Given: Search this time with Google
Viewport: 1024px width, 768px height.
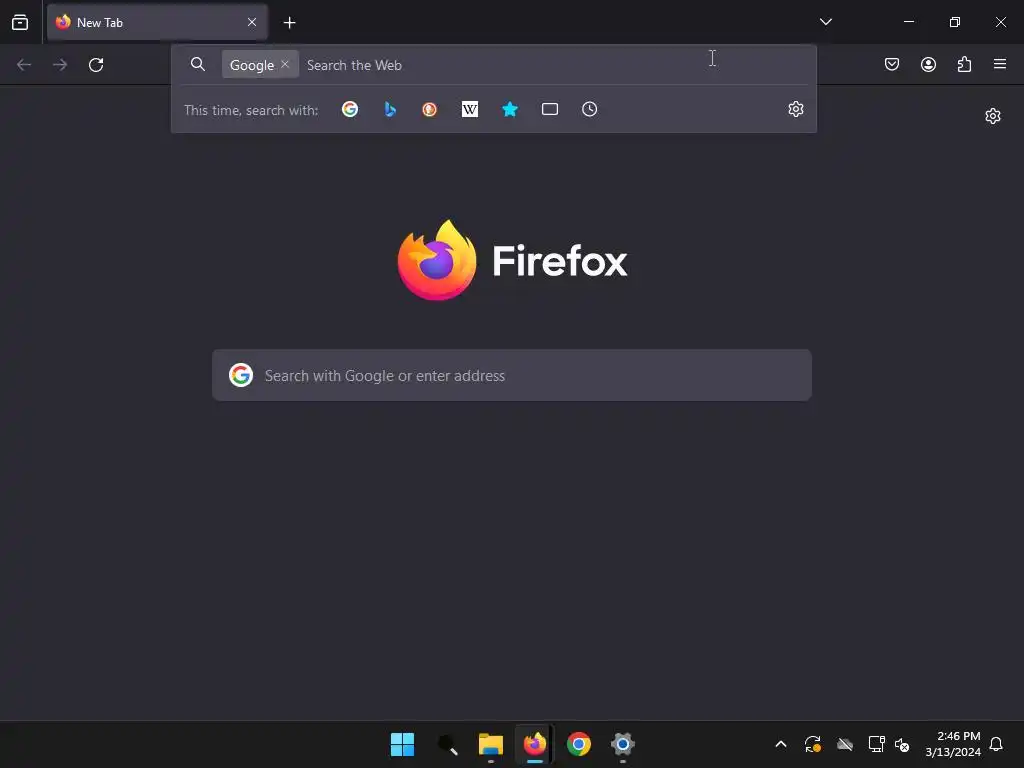Looking at the screenshot, I should pyautogui.click(x=350, y=109).
